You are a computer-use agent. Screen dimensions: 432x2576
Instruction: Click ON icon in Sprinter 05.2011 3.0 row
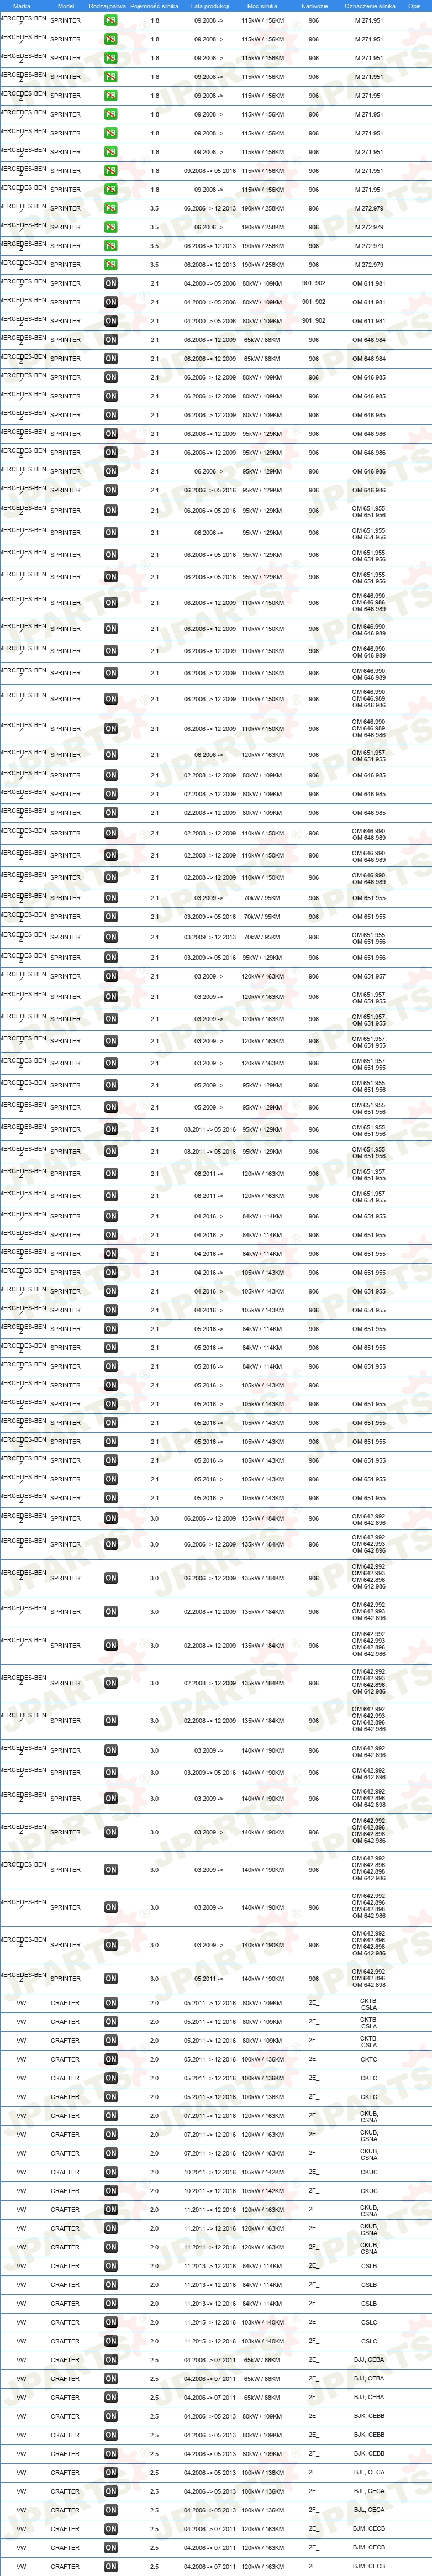[x=111, y=1979]
